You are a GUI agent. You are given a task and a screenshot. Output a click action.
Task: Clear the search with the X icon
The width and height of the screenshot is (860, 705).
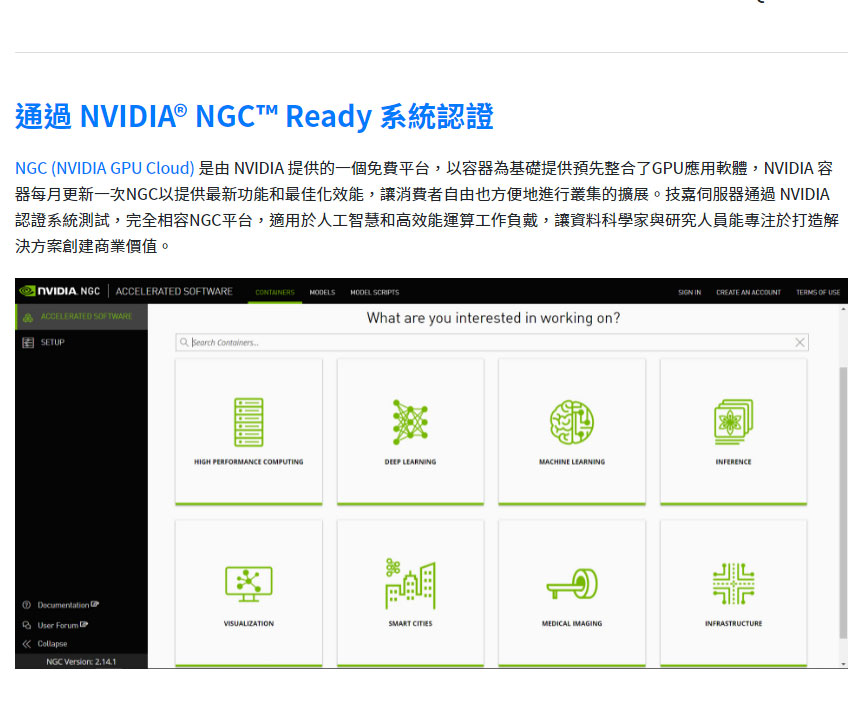[800, 342]
